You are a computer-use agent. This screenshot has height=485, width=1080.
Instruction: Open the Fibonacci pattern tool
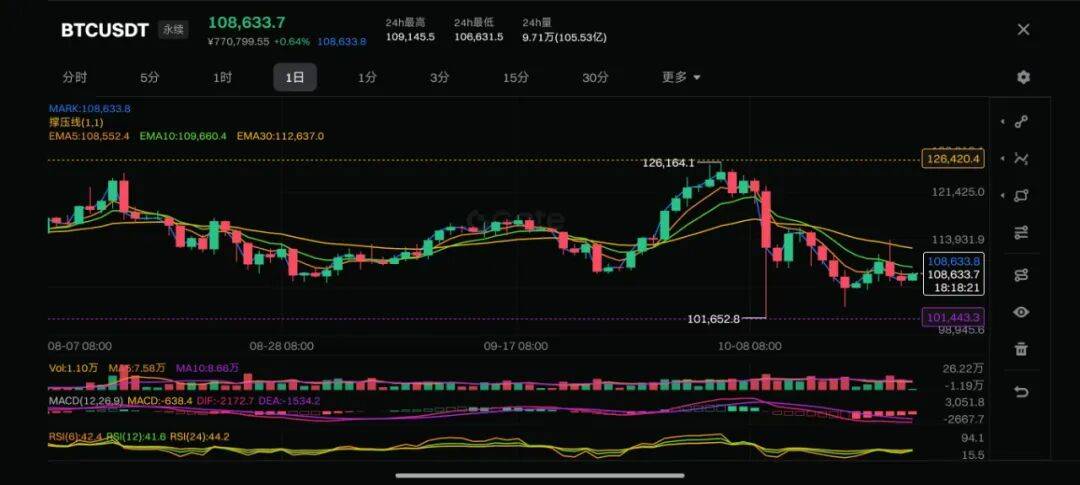[x=1021, y=158]
